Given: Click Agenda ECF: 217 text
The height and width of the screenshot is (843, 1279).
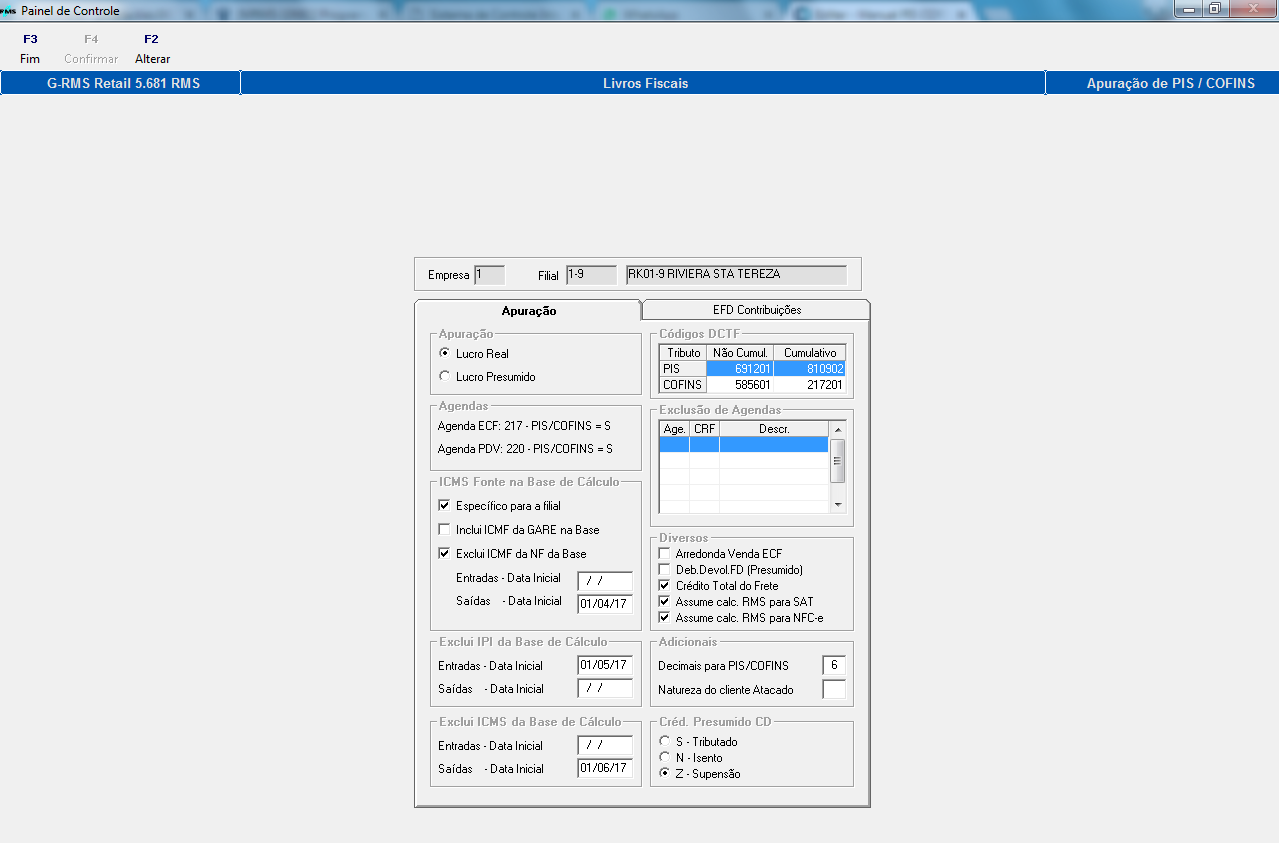Looking at the screenshot, I should click(525, 426).
